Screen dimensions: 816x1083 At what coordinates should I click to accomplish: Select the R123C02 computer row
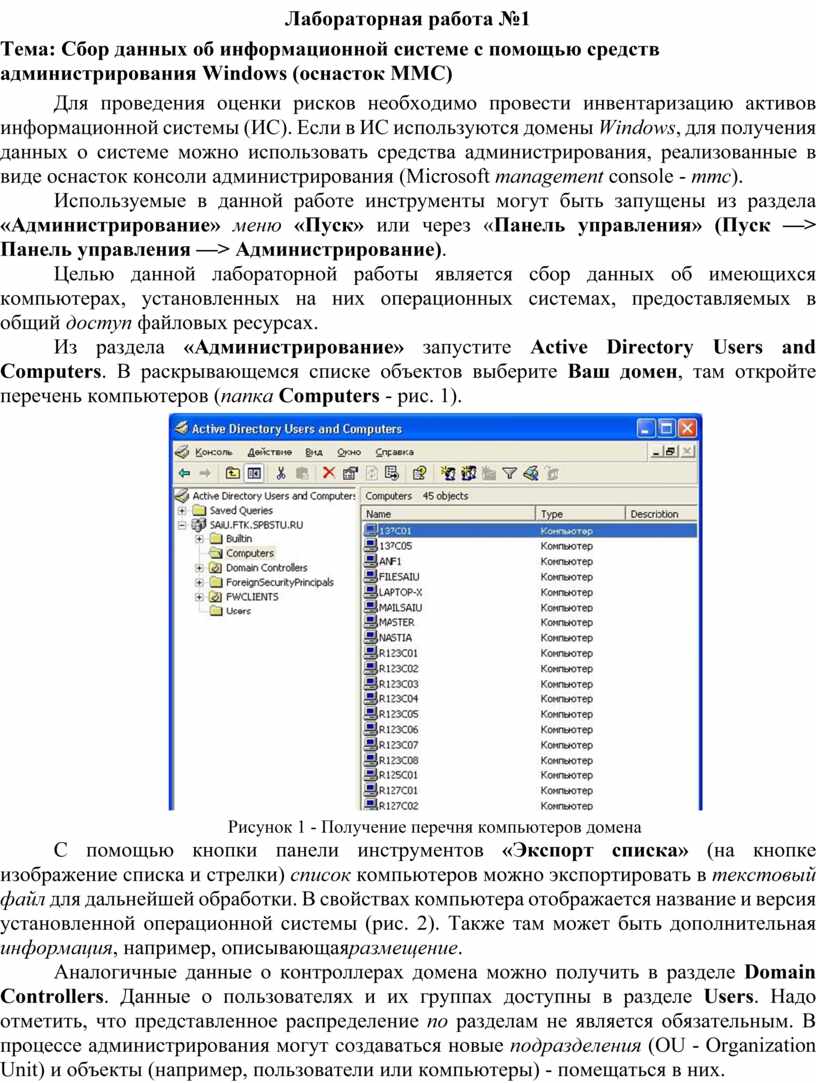pyautogui.click(x=529, y=668)
